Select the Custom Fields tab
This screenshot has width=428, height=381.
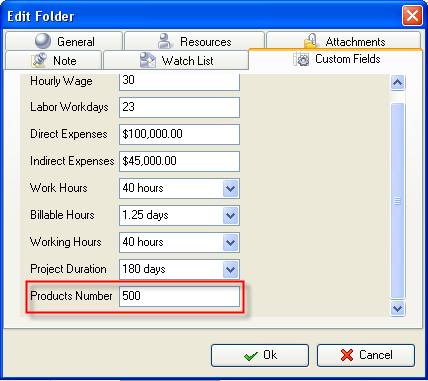(336, 59)
